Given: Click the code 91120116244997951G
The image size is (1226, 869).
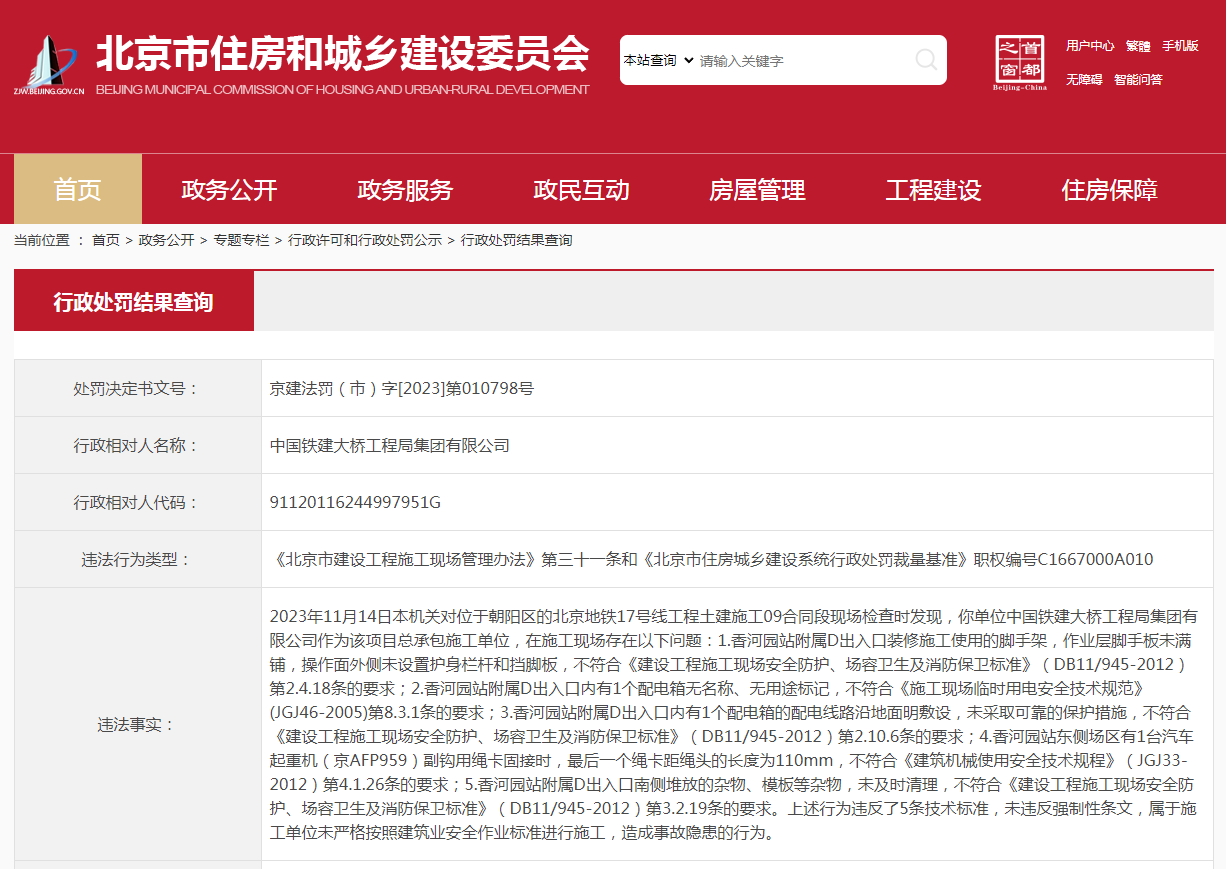Looking at the screenshot, I should pyautogui.click(x=355, y=502).
